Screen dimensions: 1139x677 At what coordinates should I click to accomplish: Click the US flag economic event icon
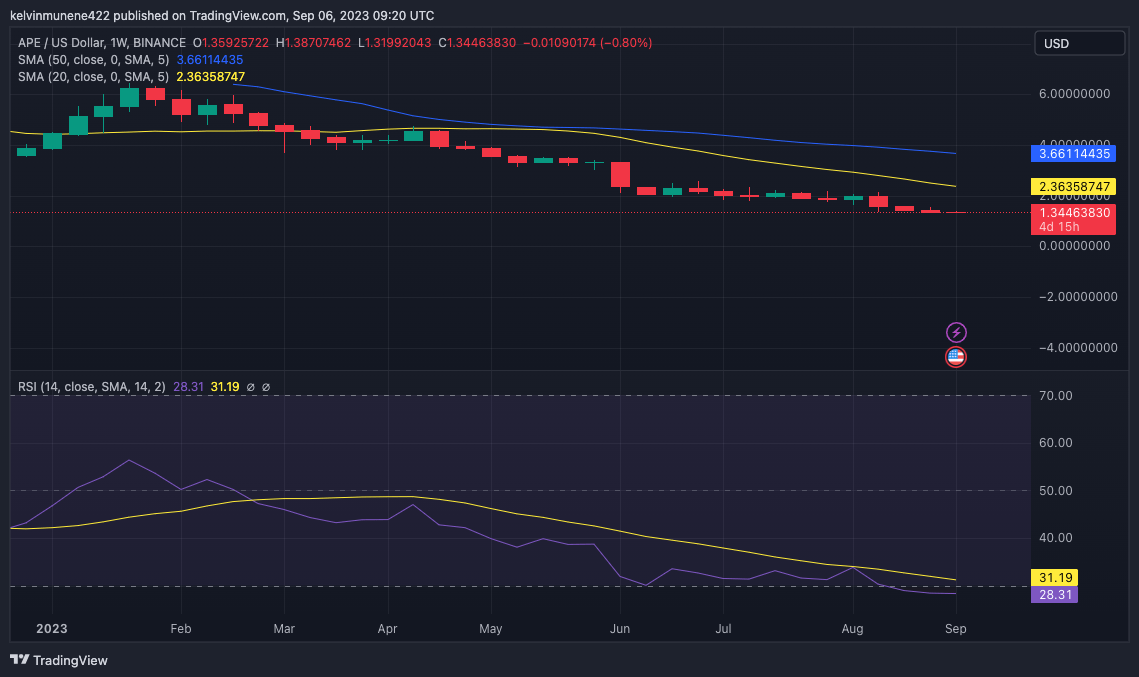point(956,357)
